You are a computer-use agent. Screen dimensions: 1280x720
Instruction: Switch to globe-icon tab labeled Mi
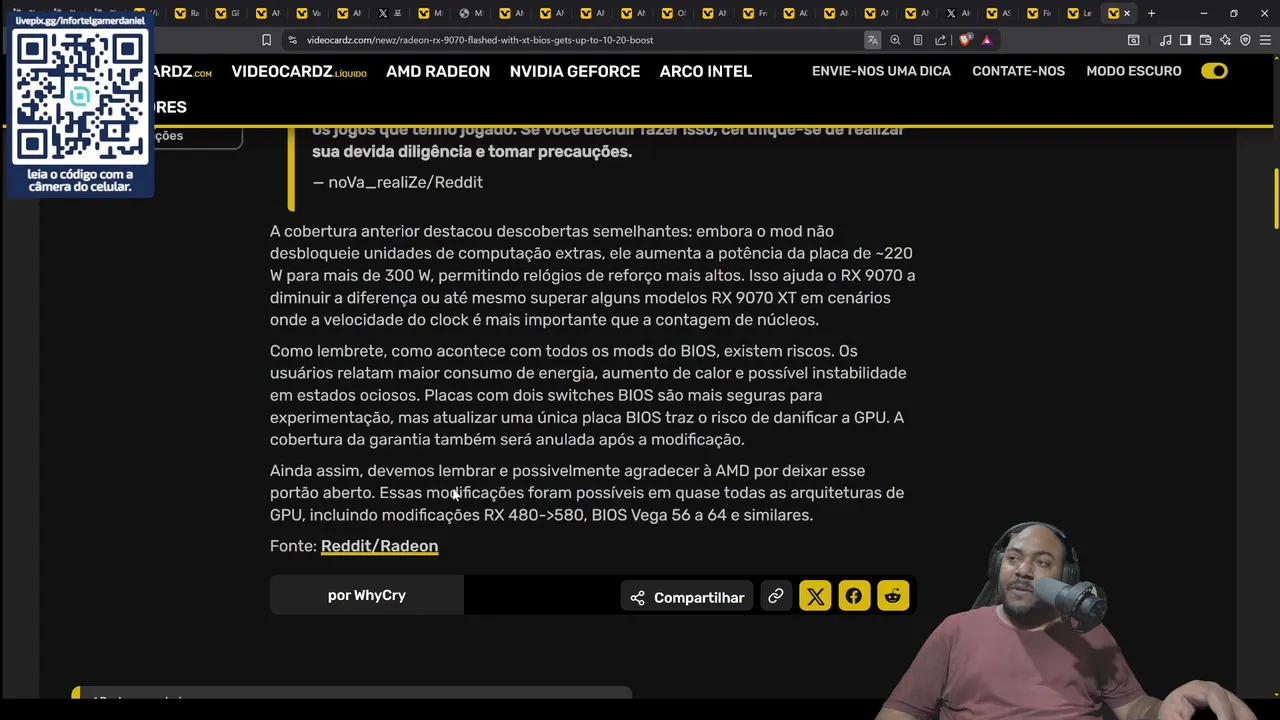coord(471,13)
